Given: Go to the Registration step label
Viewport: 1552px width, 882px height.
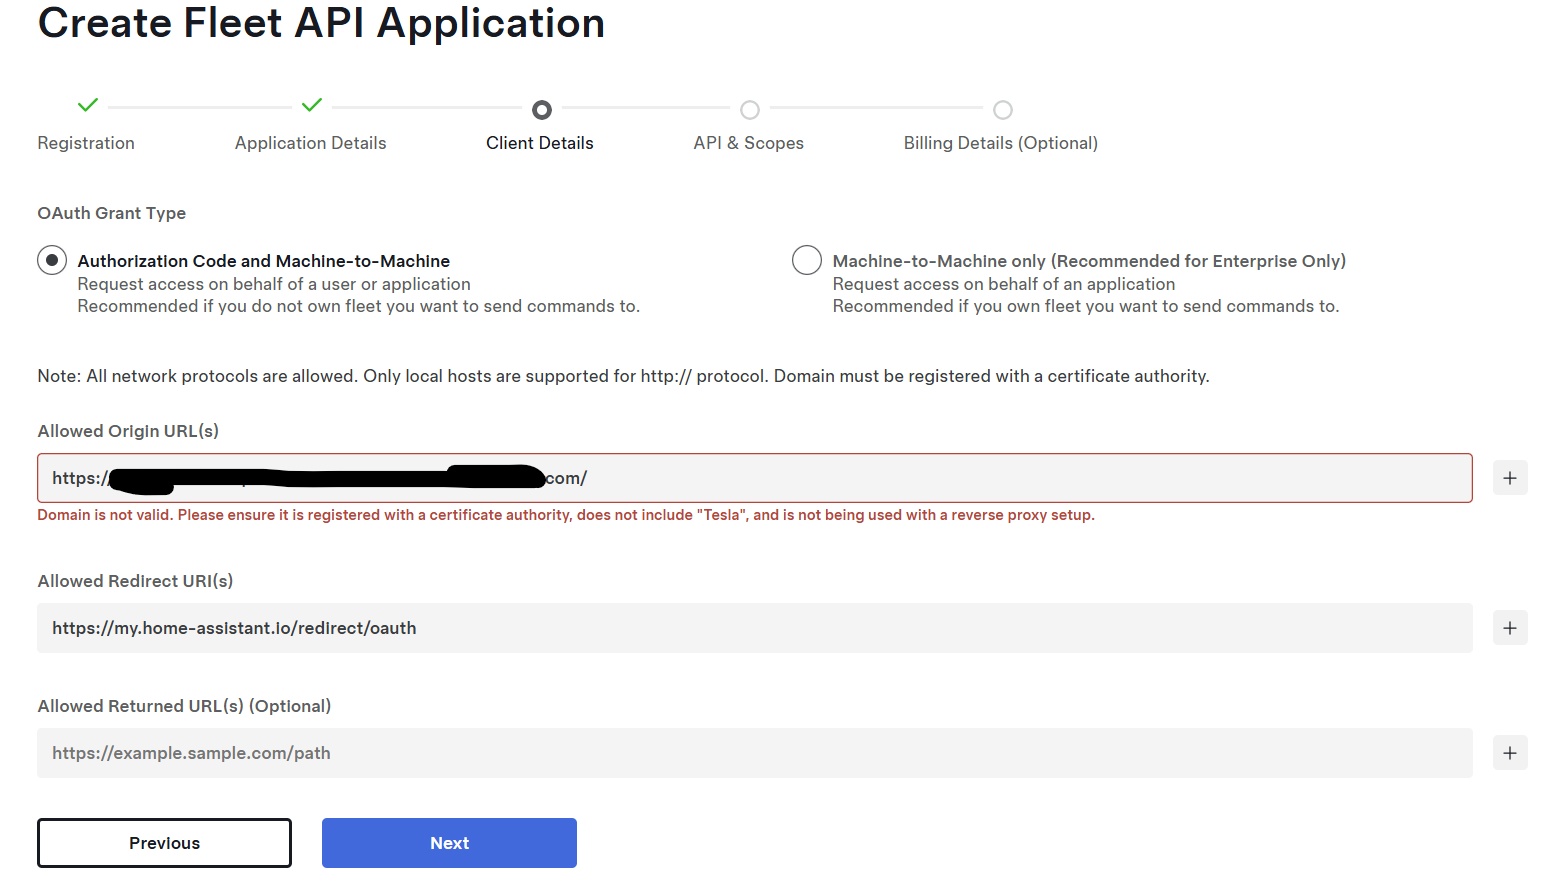Looking at the screenshot, I should [86, 143].
